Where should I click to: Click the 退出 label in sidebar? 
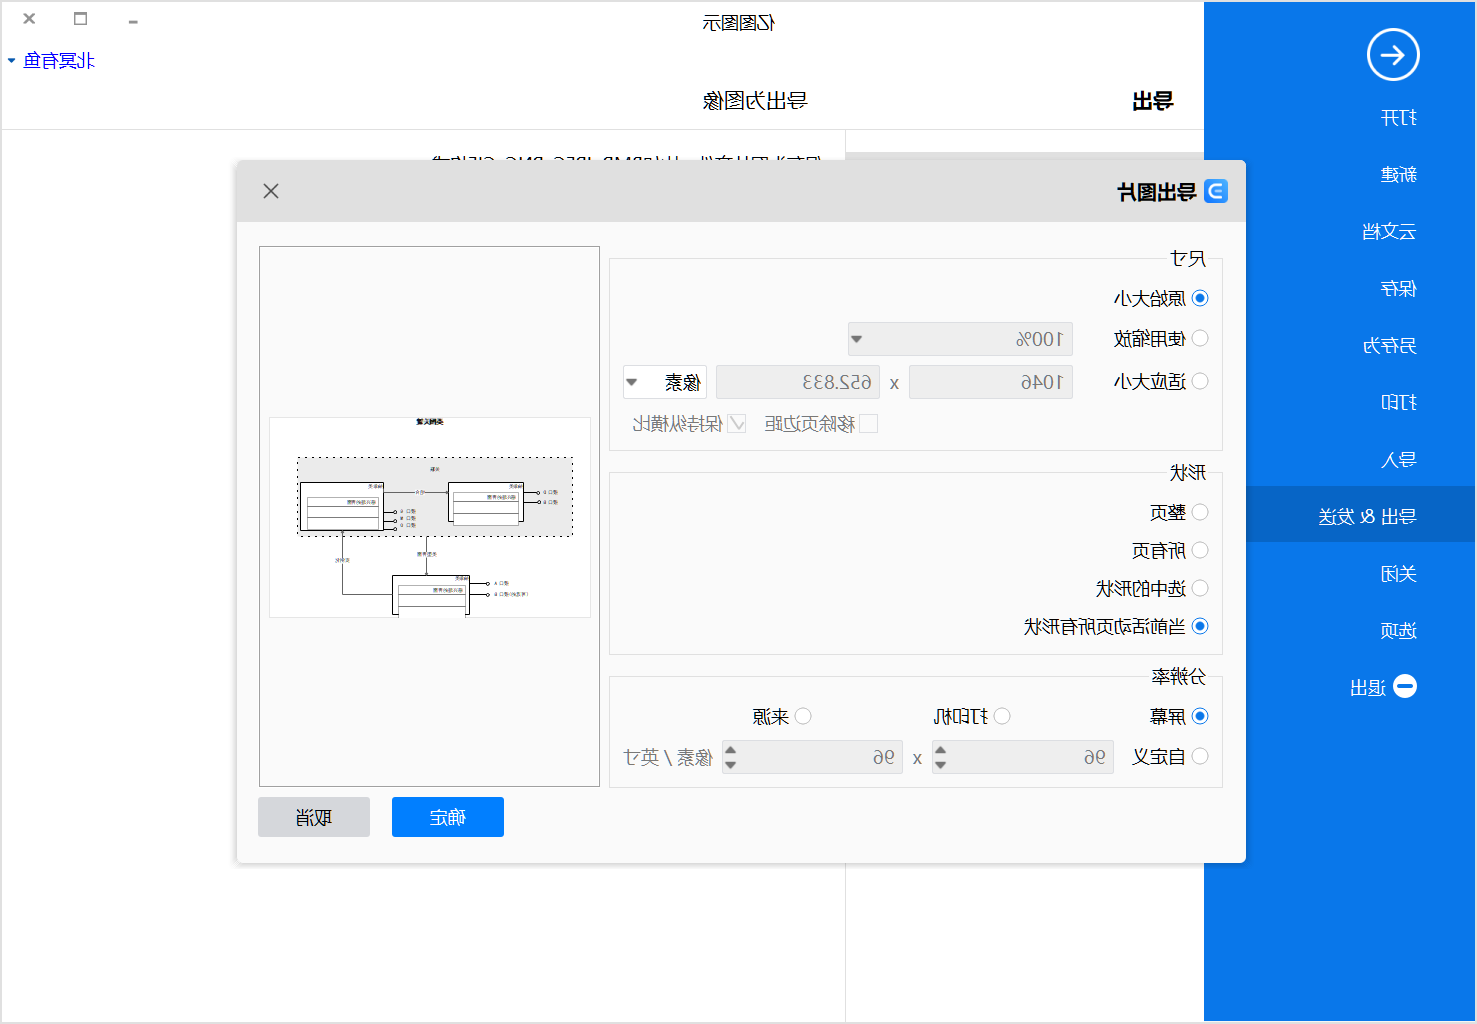point(1368,688)
